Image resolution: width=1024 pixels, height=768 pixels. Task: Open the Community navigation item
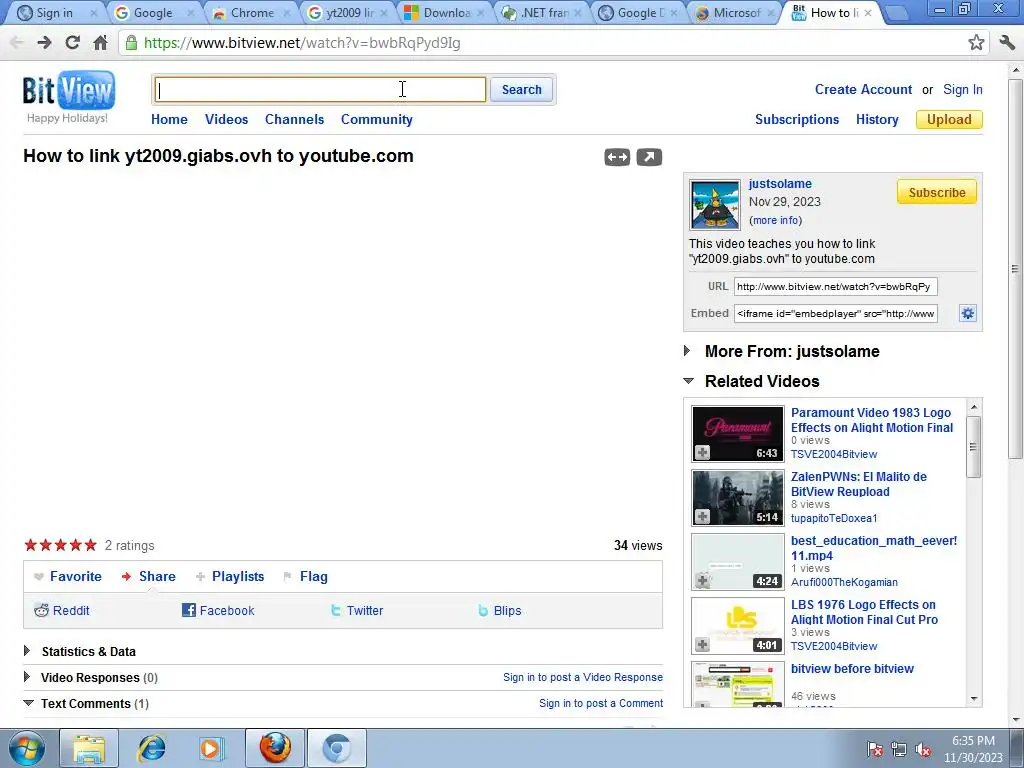(x=377, y=120)
